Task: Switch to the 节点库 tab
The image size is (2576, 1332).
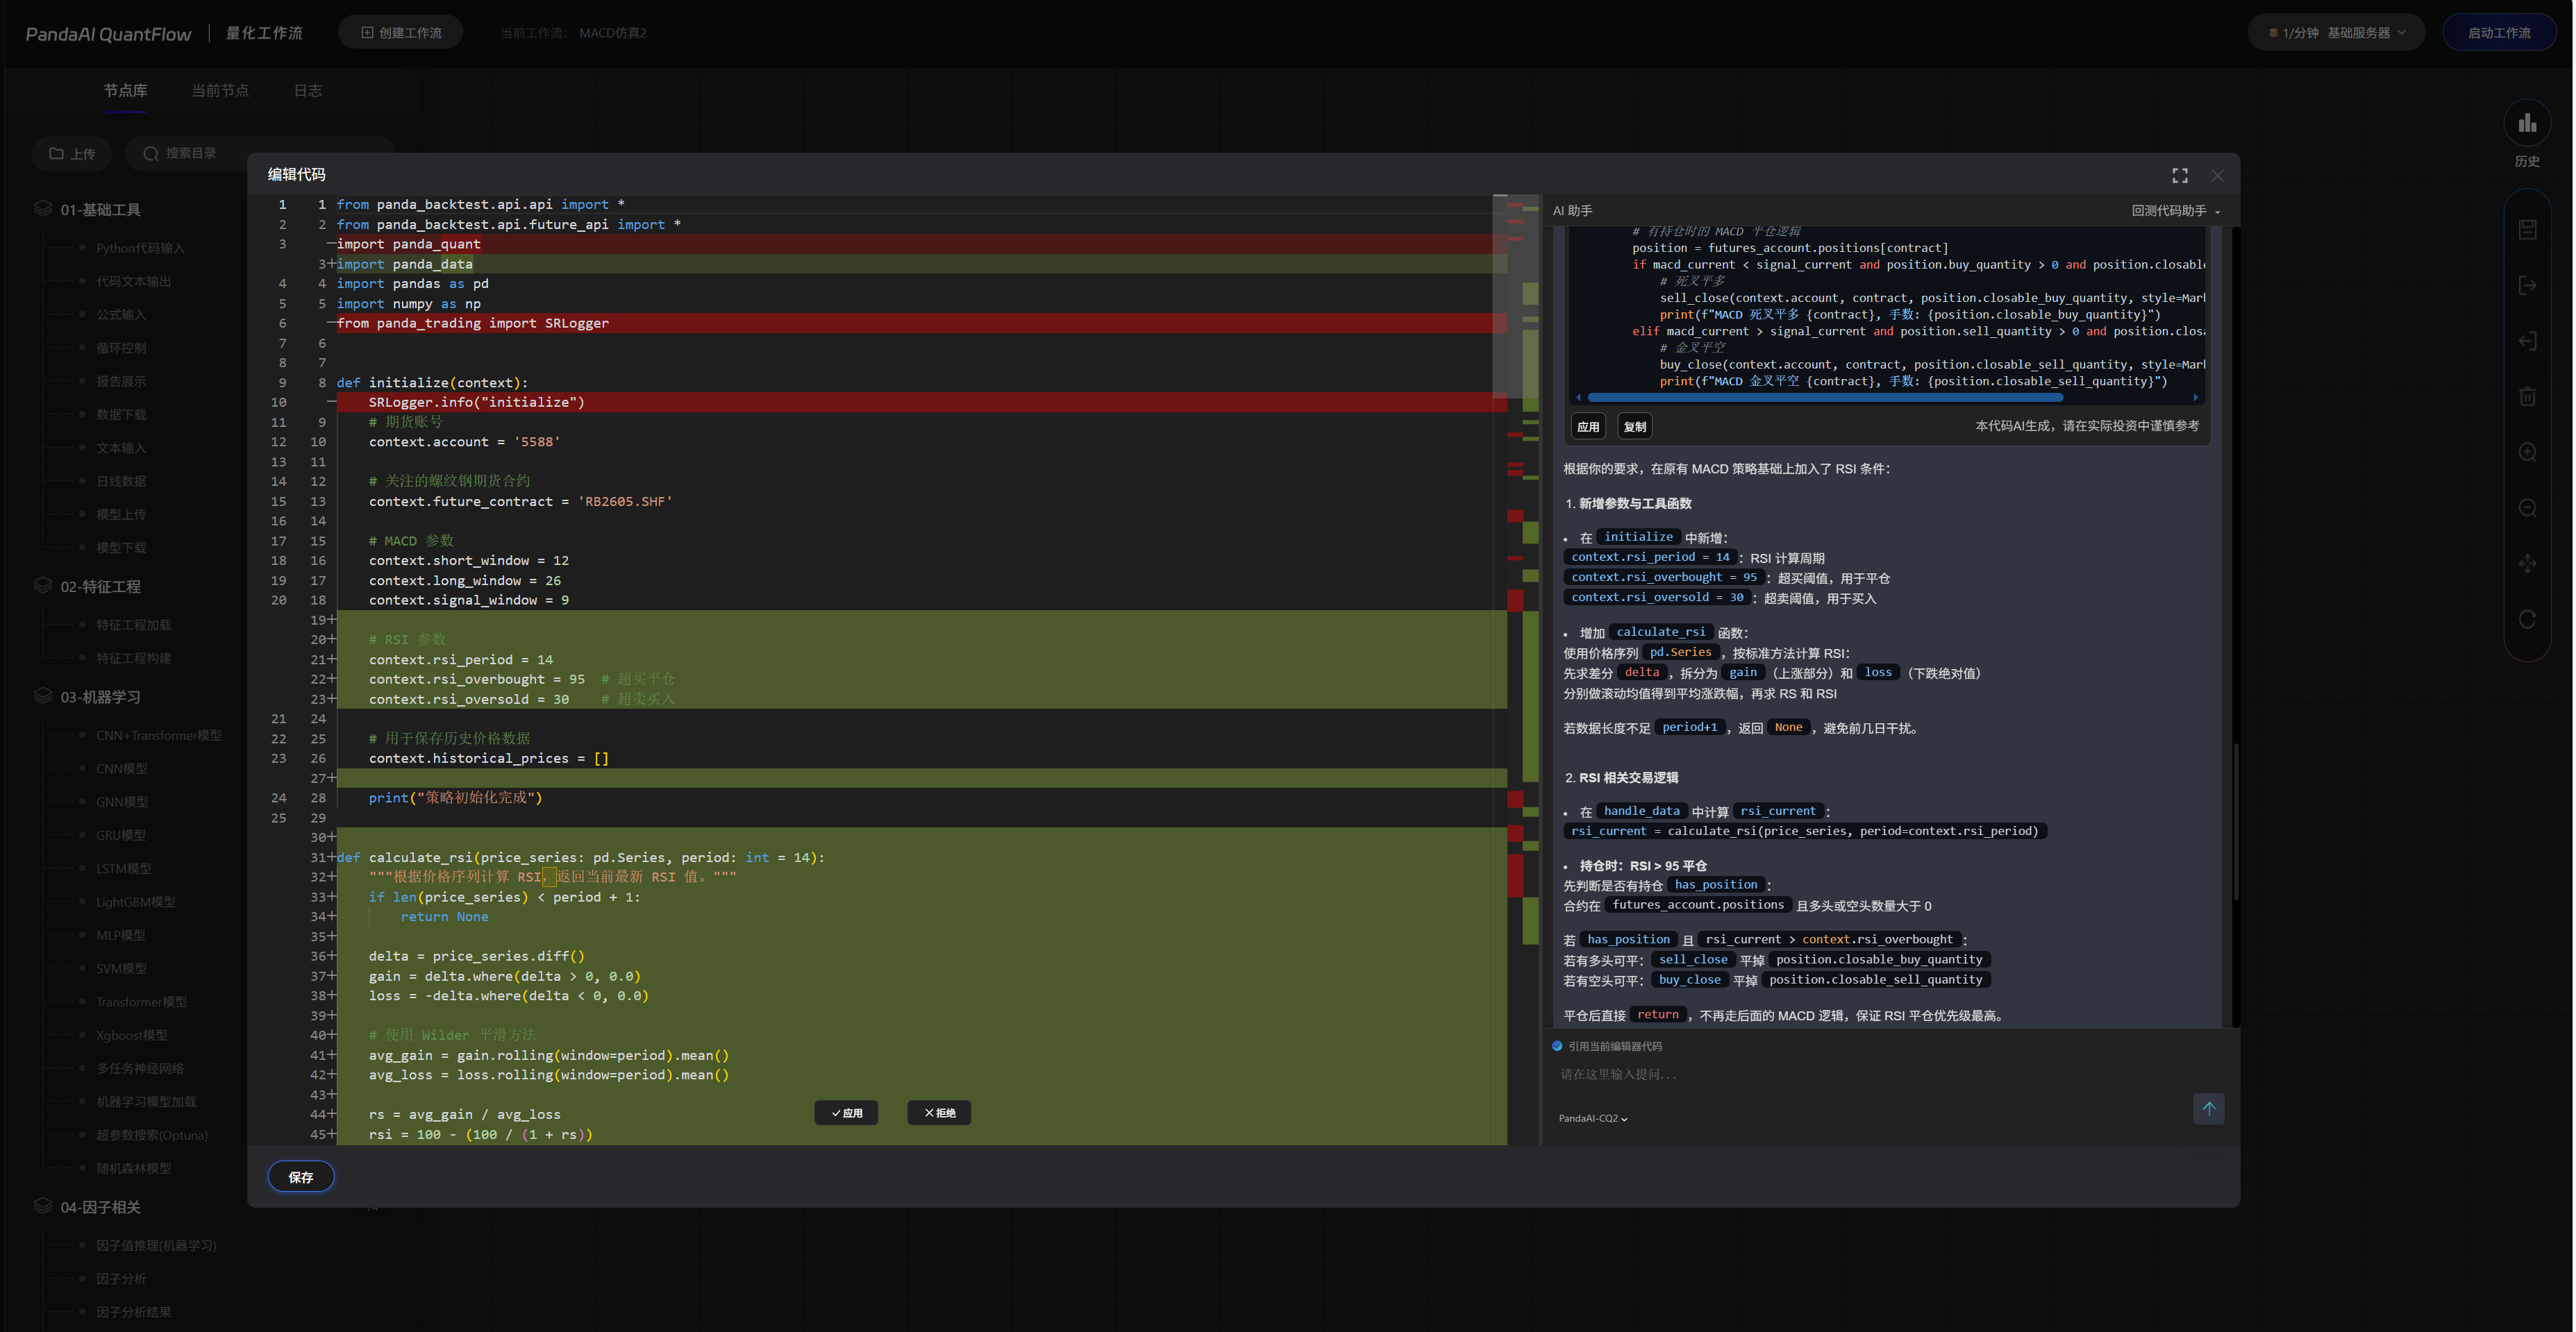Action: (125, 90)
